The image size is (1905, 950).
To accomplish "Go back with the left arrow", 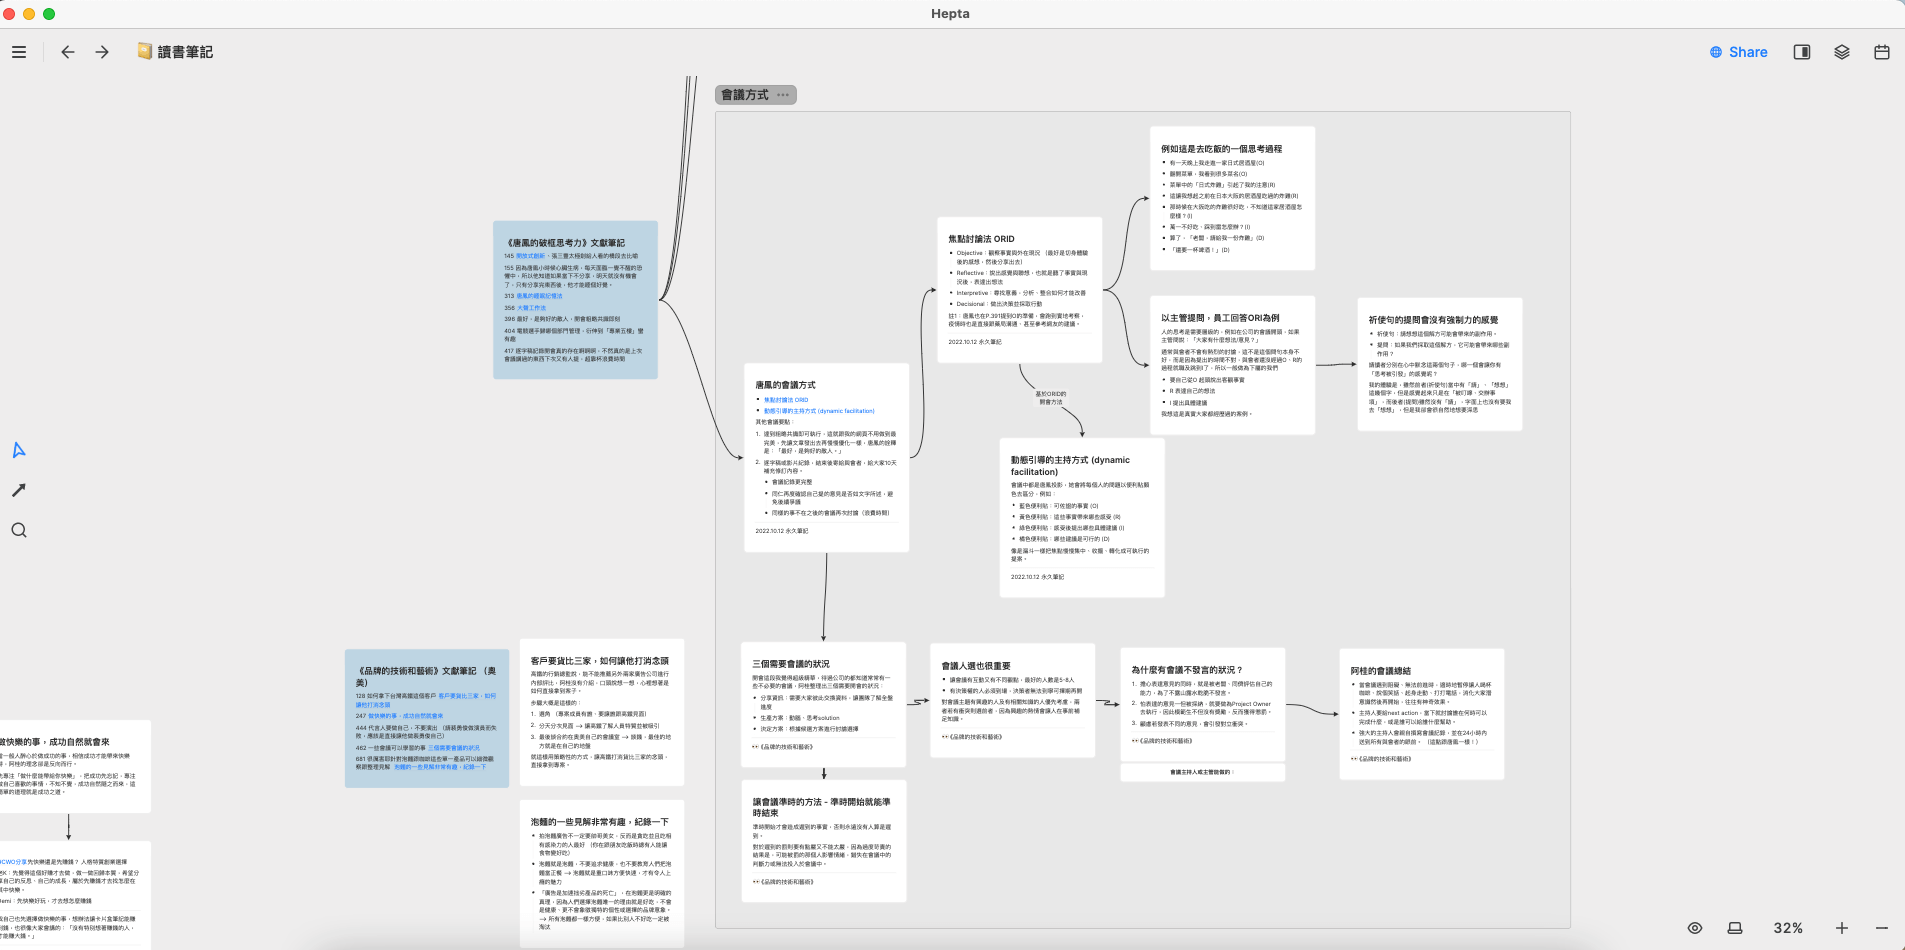I will click(x=68, y=52).
